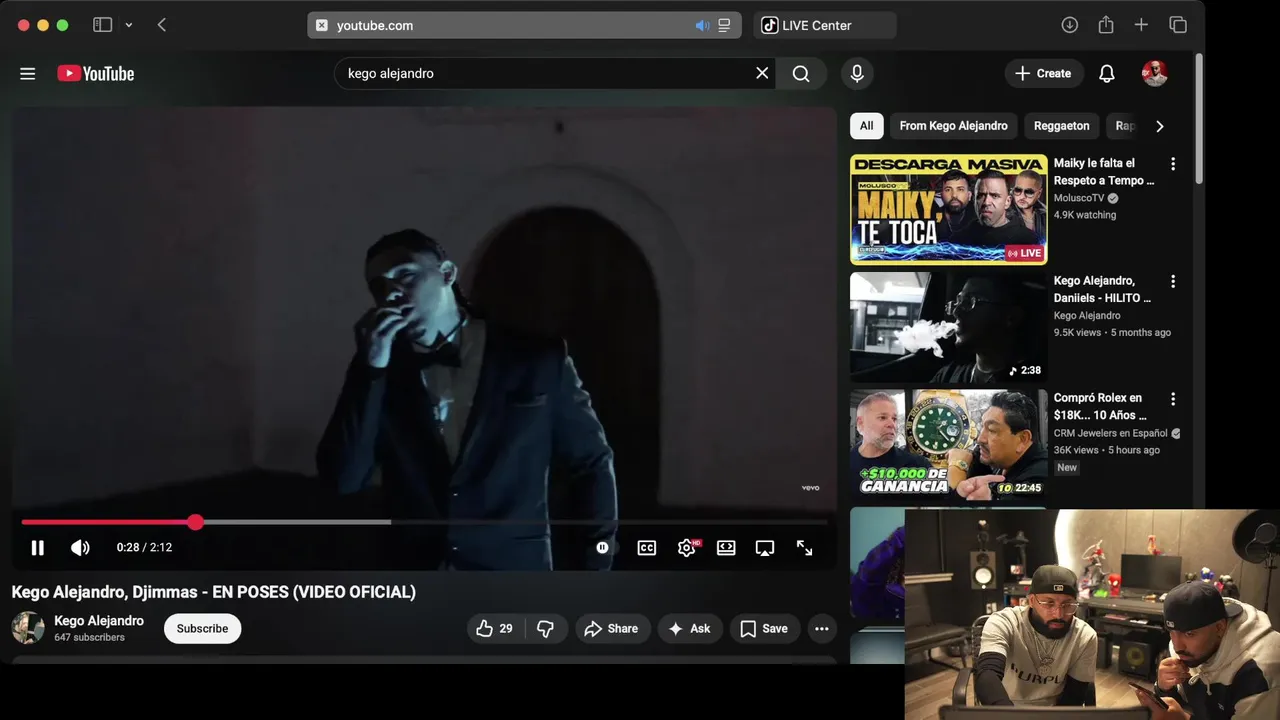
Task: Open account avatar menu
Action: [1155, 73]
